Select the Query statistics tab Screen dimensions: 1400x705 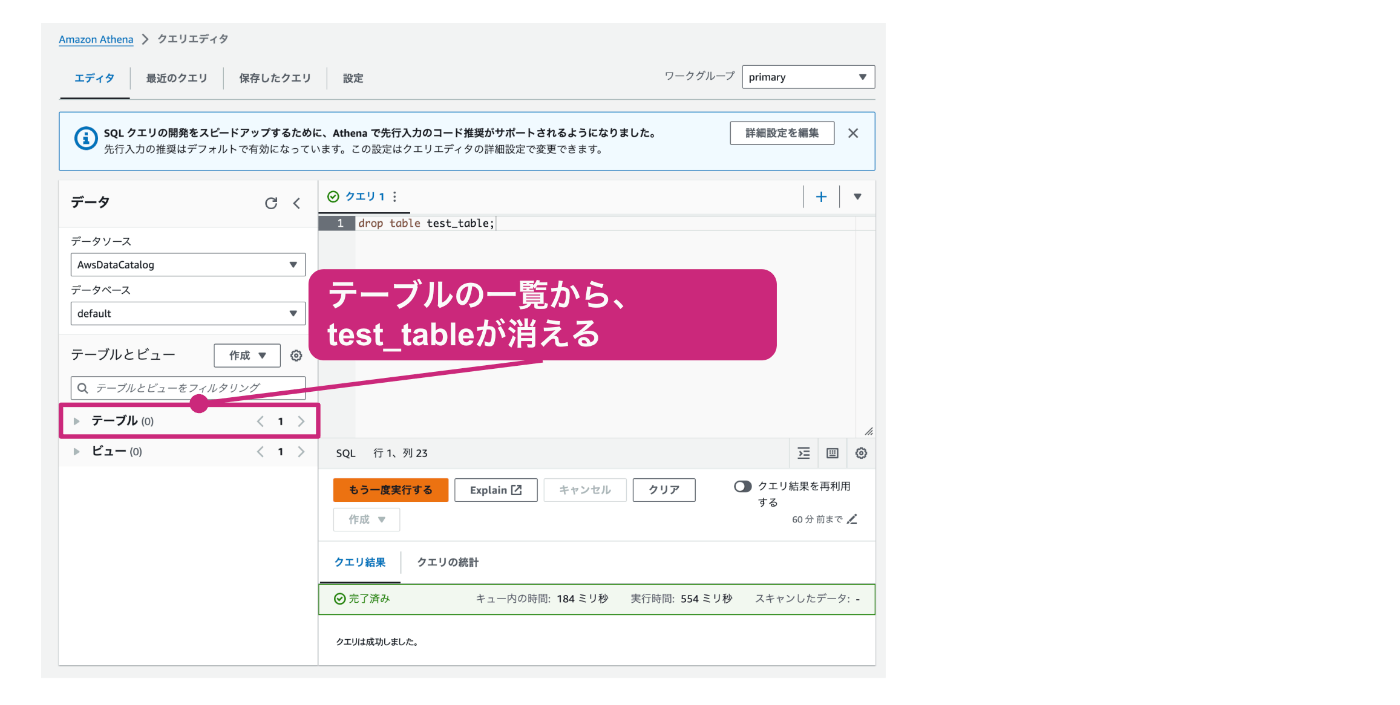[x=448, y=562]
